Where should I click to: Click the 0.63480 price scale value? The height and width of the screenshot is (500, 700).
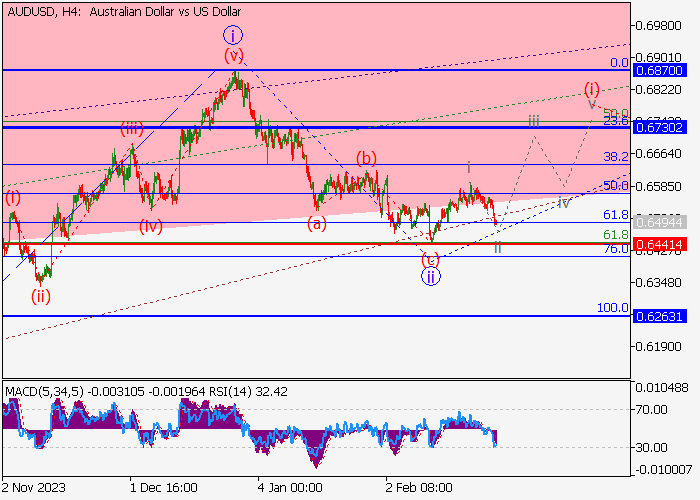658,283
